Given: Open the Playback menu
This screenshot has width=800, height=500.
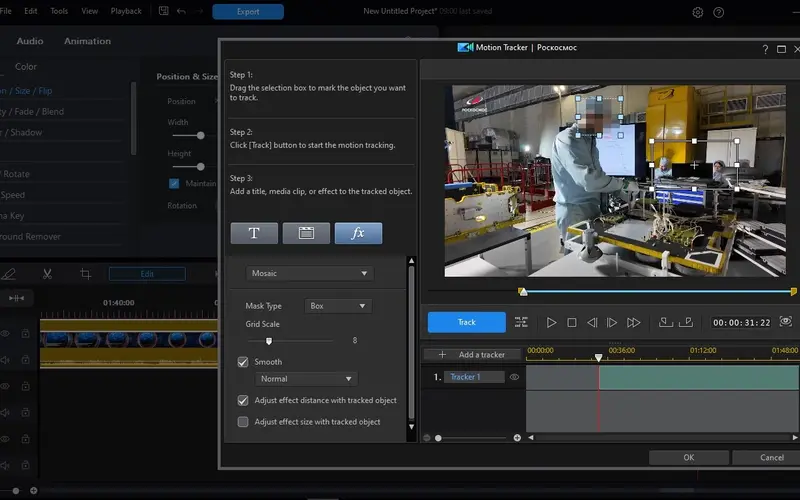Looking at the screenshot, I should [x=126, y=11].
